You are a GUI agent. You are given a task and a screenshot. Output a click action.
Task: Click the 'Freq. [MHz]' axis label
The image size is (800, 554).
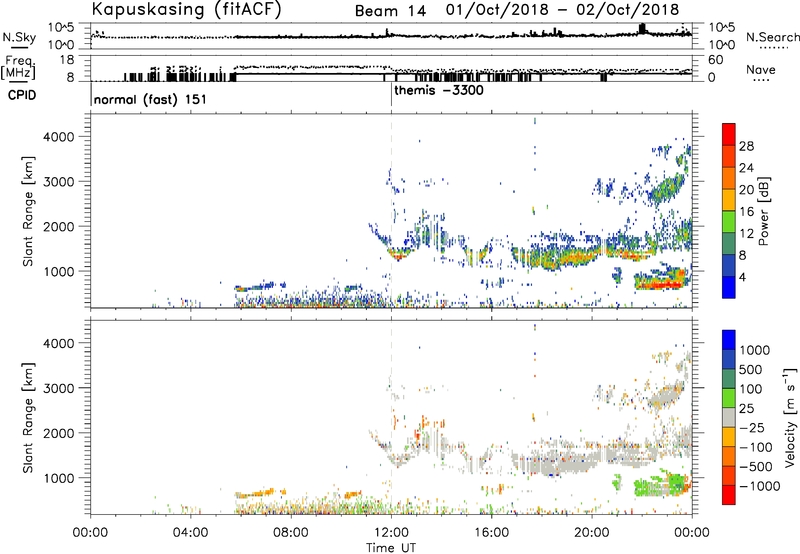pyautogui.click(x=18, y=68)
